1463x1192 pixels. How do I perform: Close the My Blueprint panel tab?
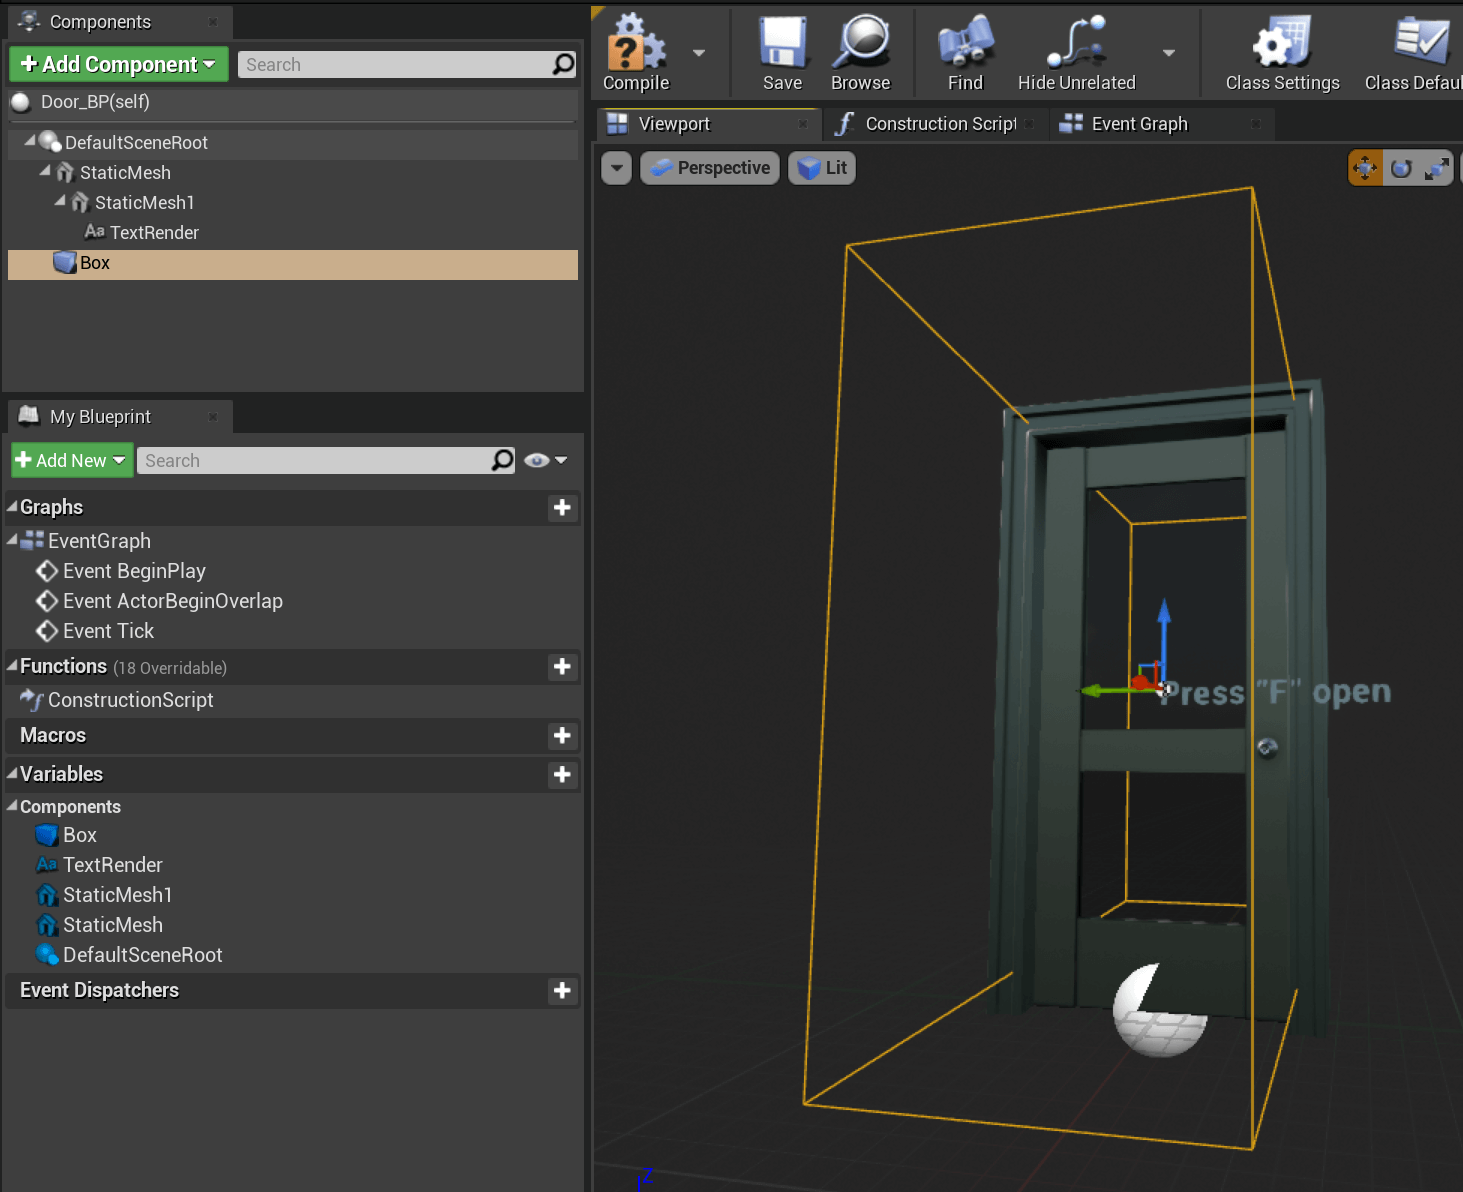[x=212, y=416]
